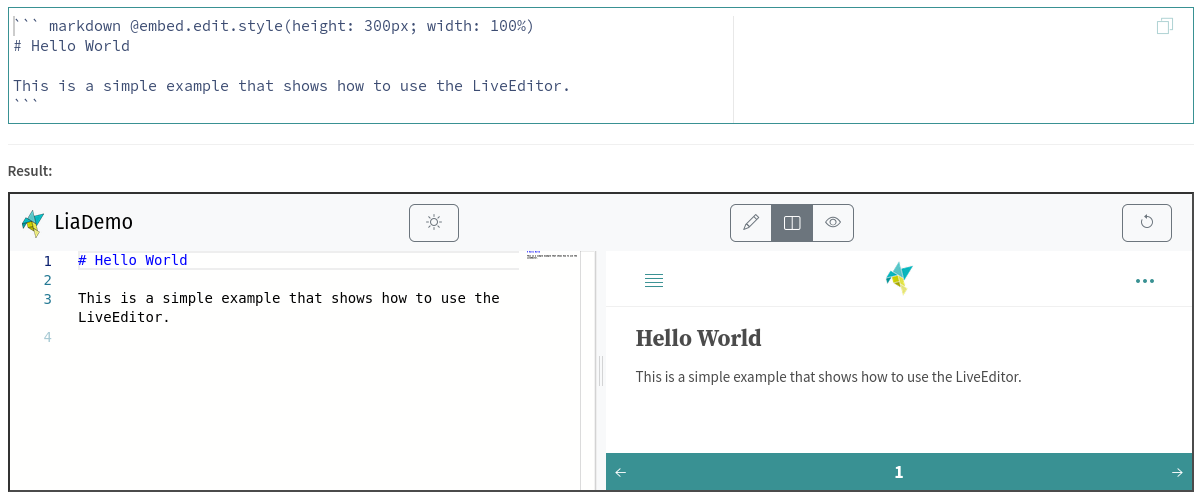This screenshot has height=501, width=1201.
Task: Switch to editor-only mode with the pencil button
Action: pos(751,222)
